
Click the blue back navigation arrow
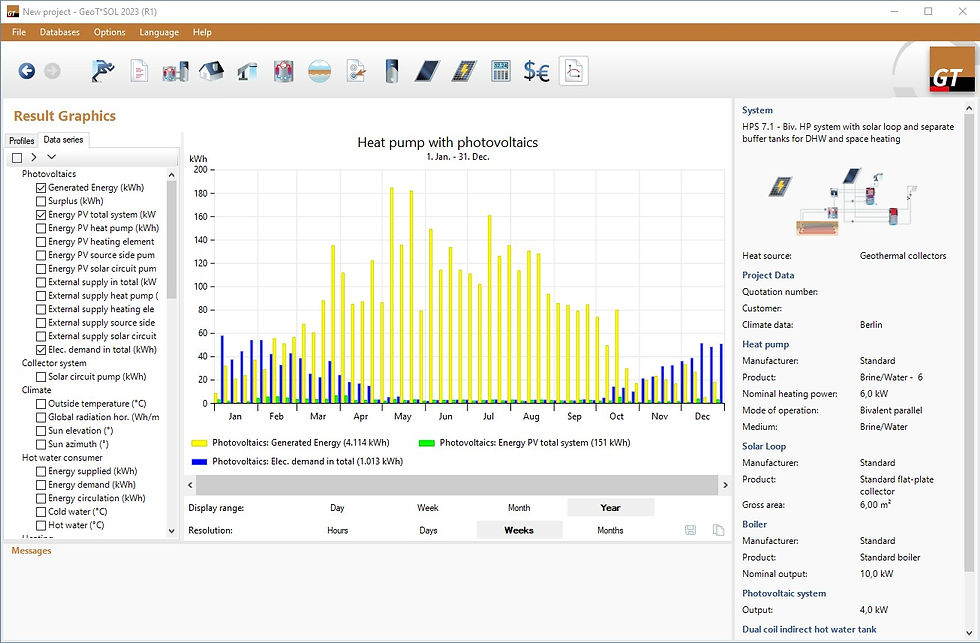tap(27, 71)
